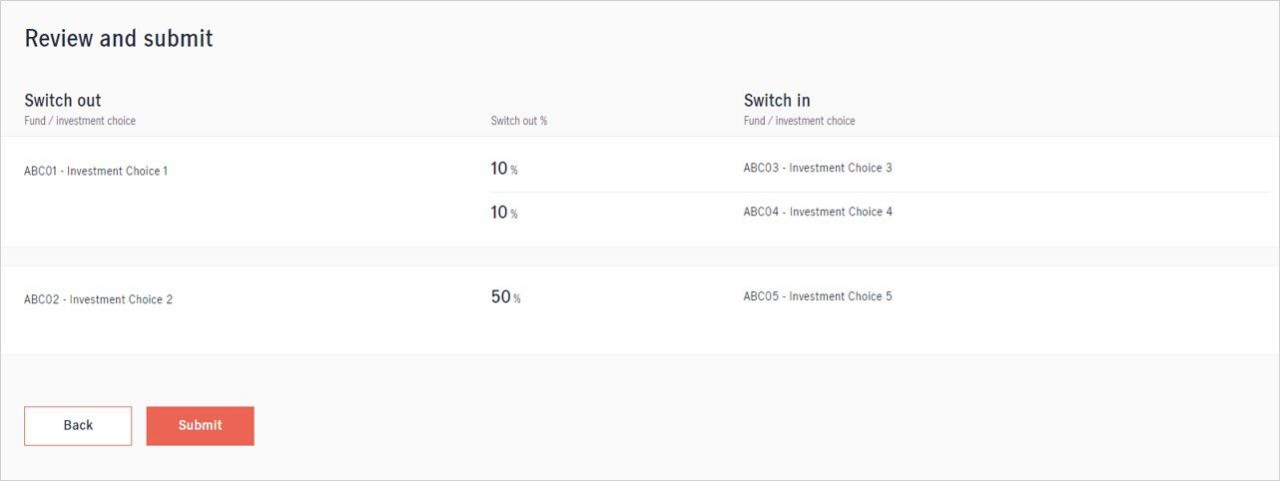Click the Back button

tap(78, 425)
